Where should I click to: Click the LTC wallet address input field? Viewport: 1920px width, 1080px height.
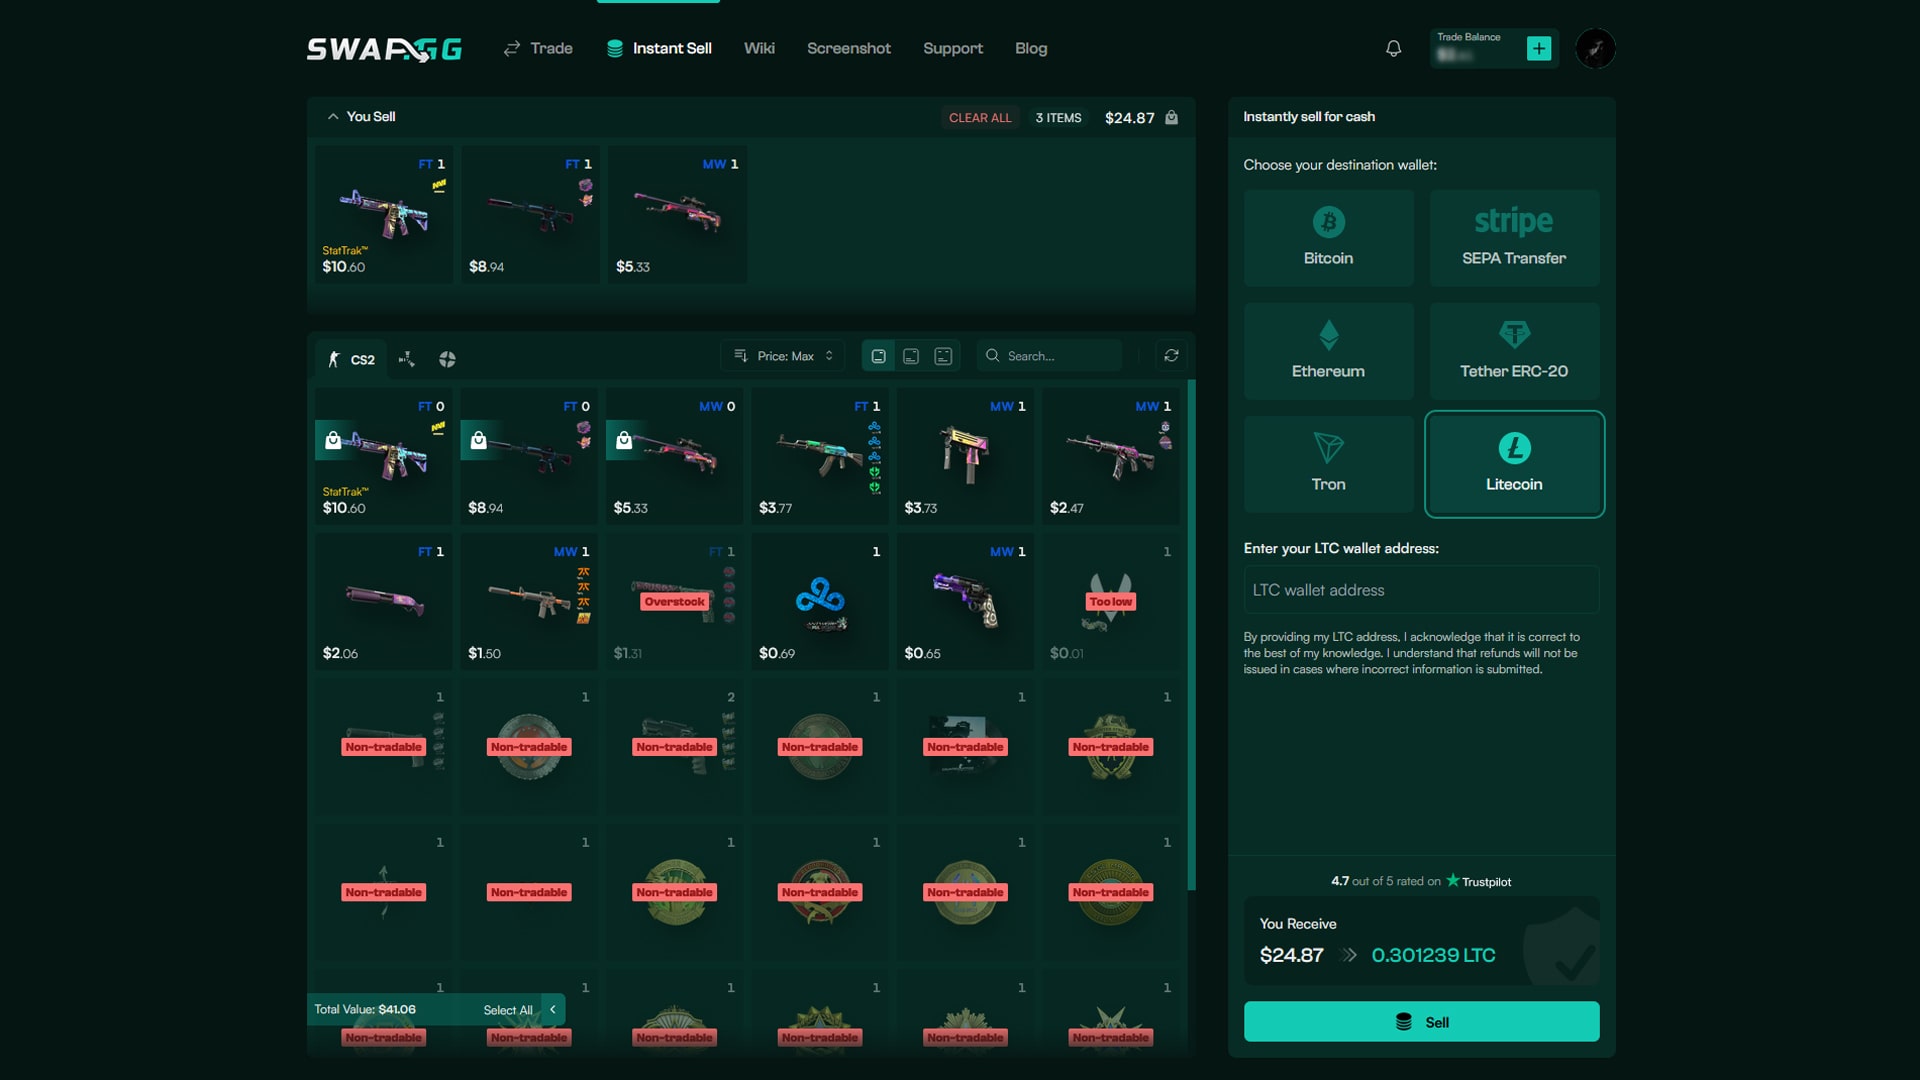[x=1420, y=590]
